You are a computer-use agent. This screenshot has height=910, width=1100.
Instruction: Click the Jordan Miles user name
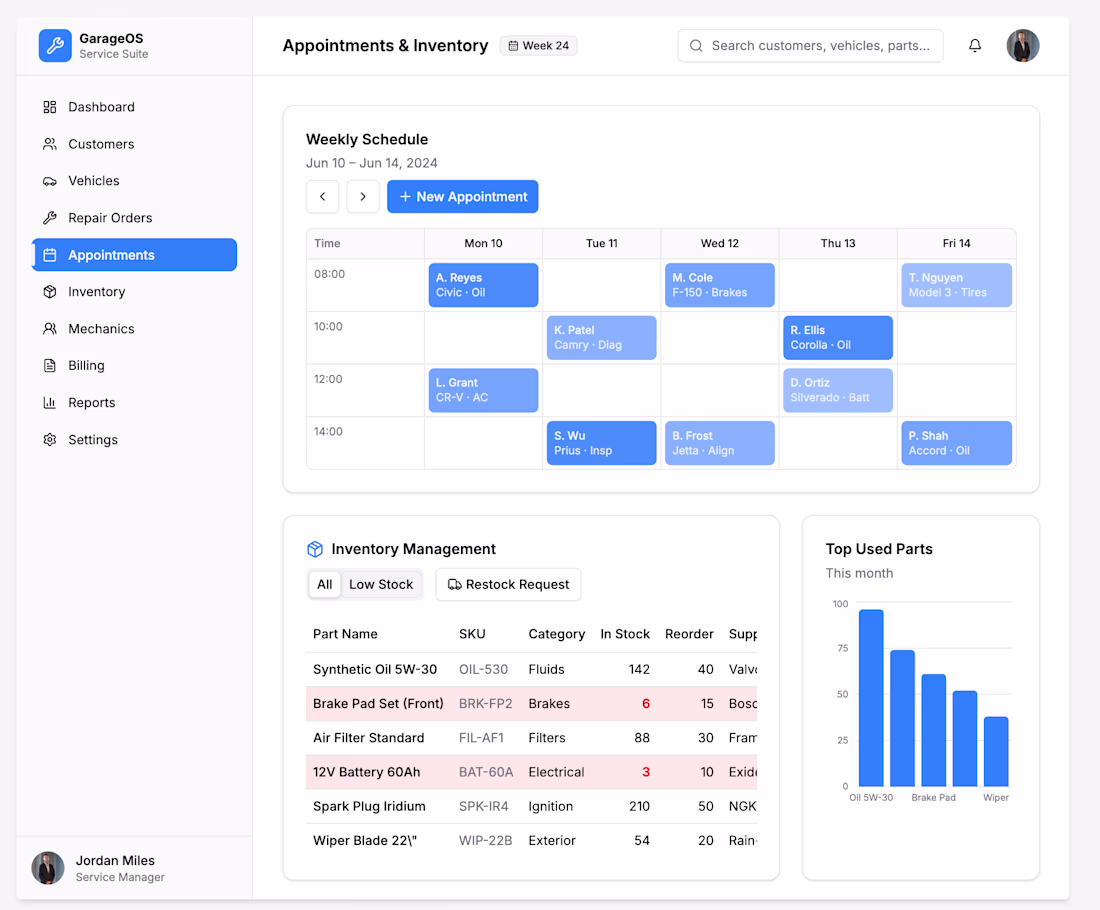point(115,860)
